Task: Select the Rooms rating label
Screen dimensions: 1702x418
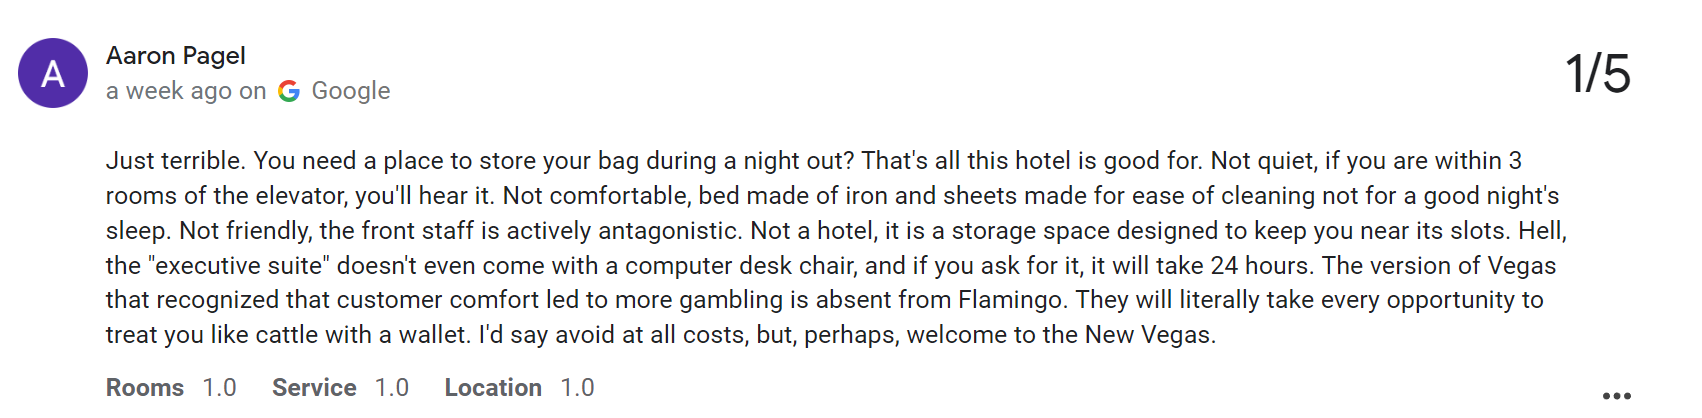Action: point(145,388)
